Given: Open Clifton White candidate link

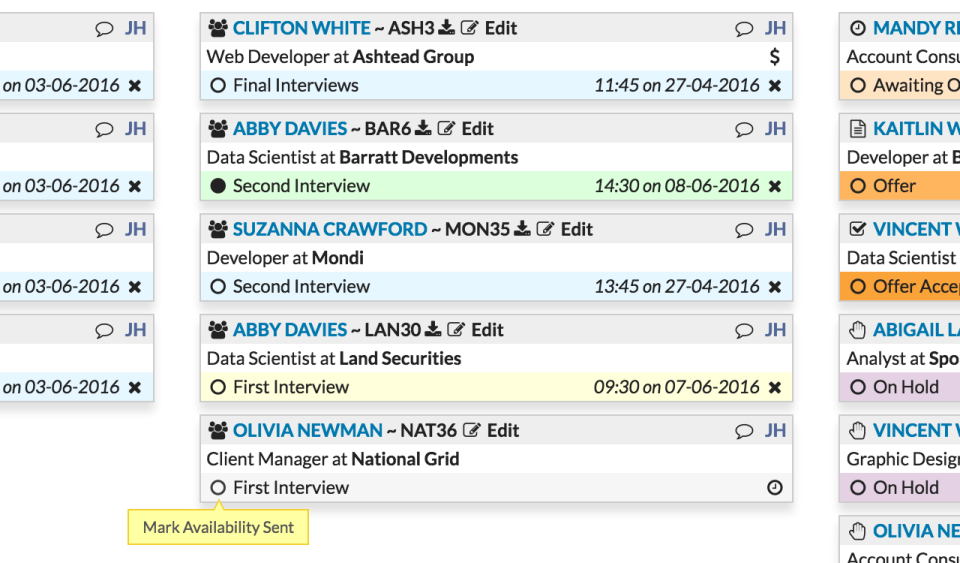Looking at the screenshot, I should [302, 28].
